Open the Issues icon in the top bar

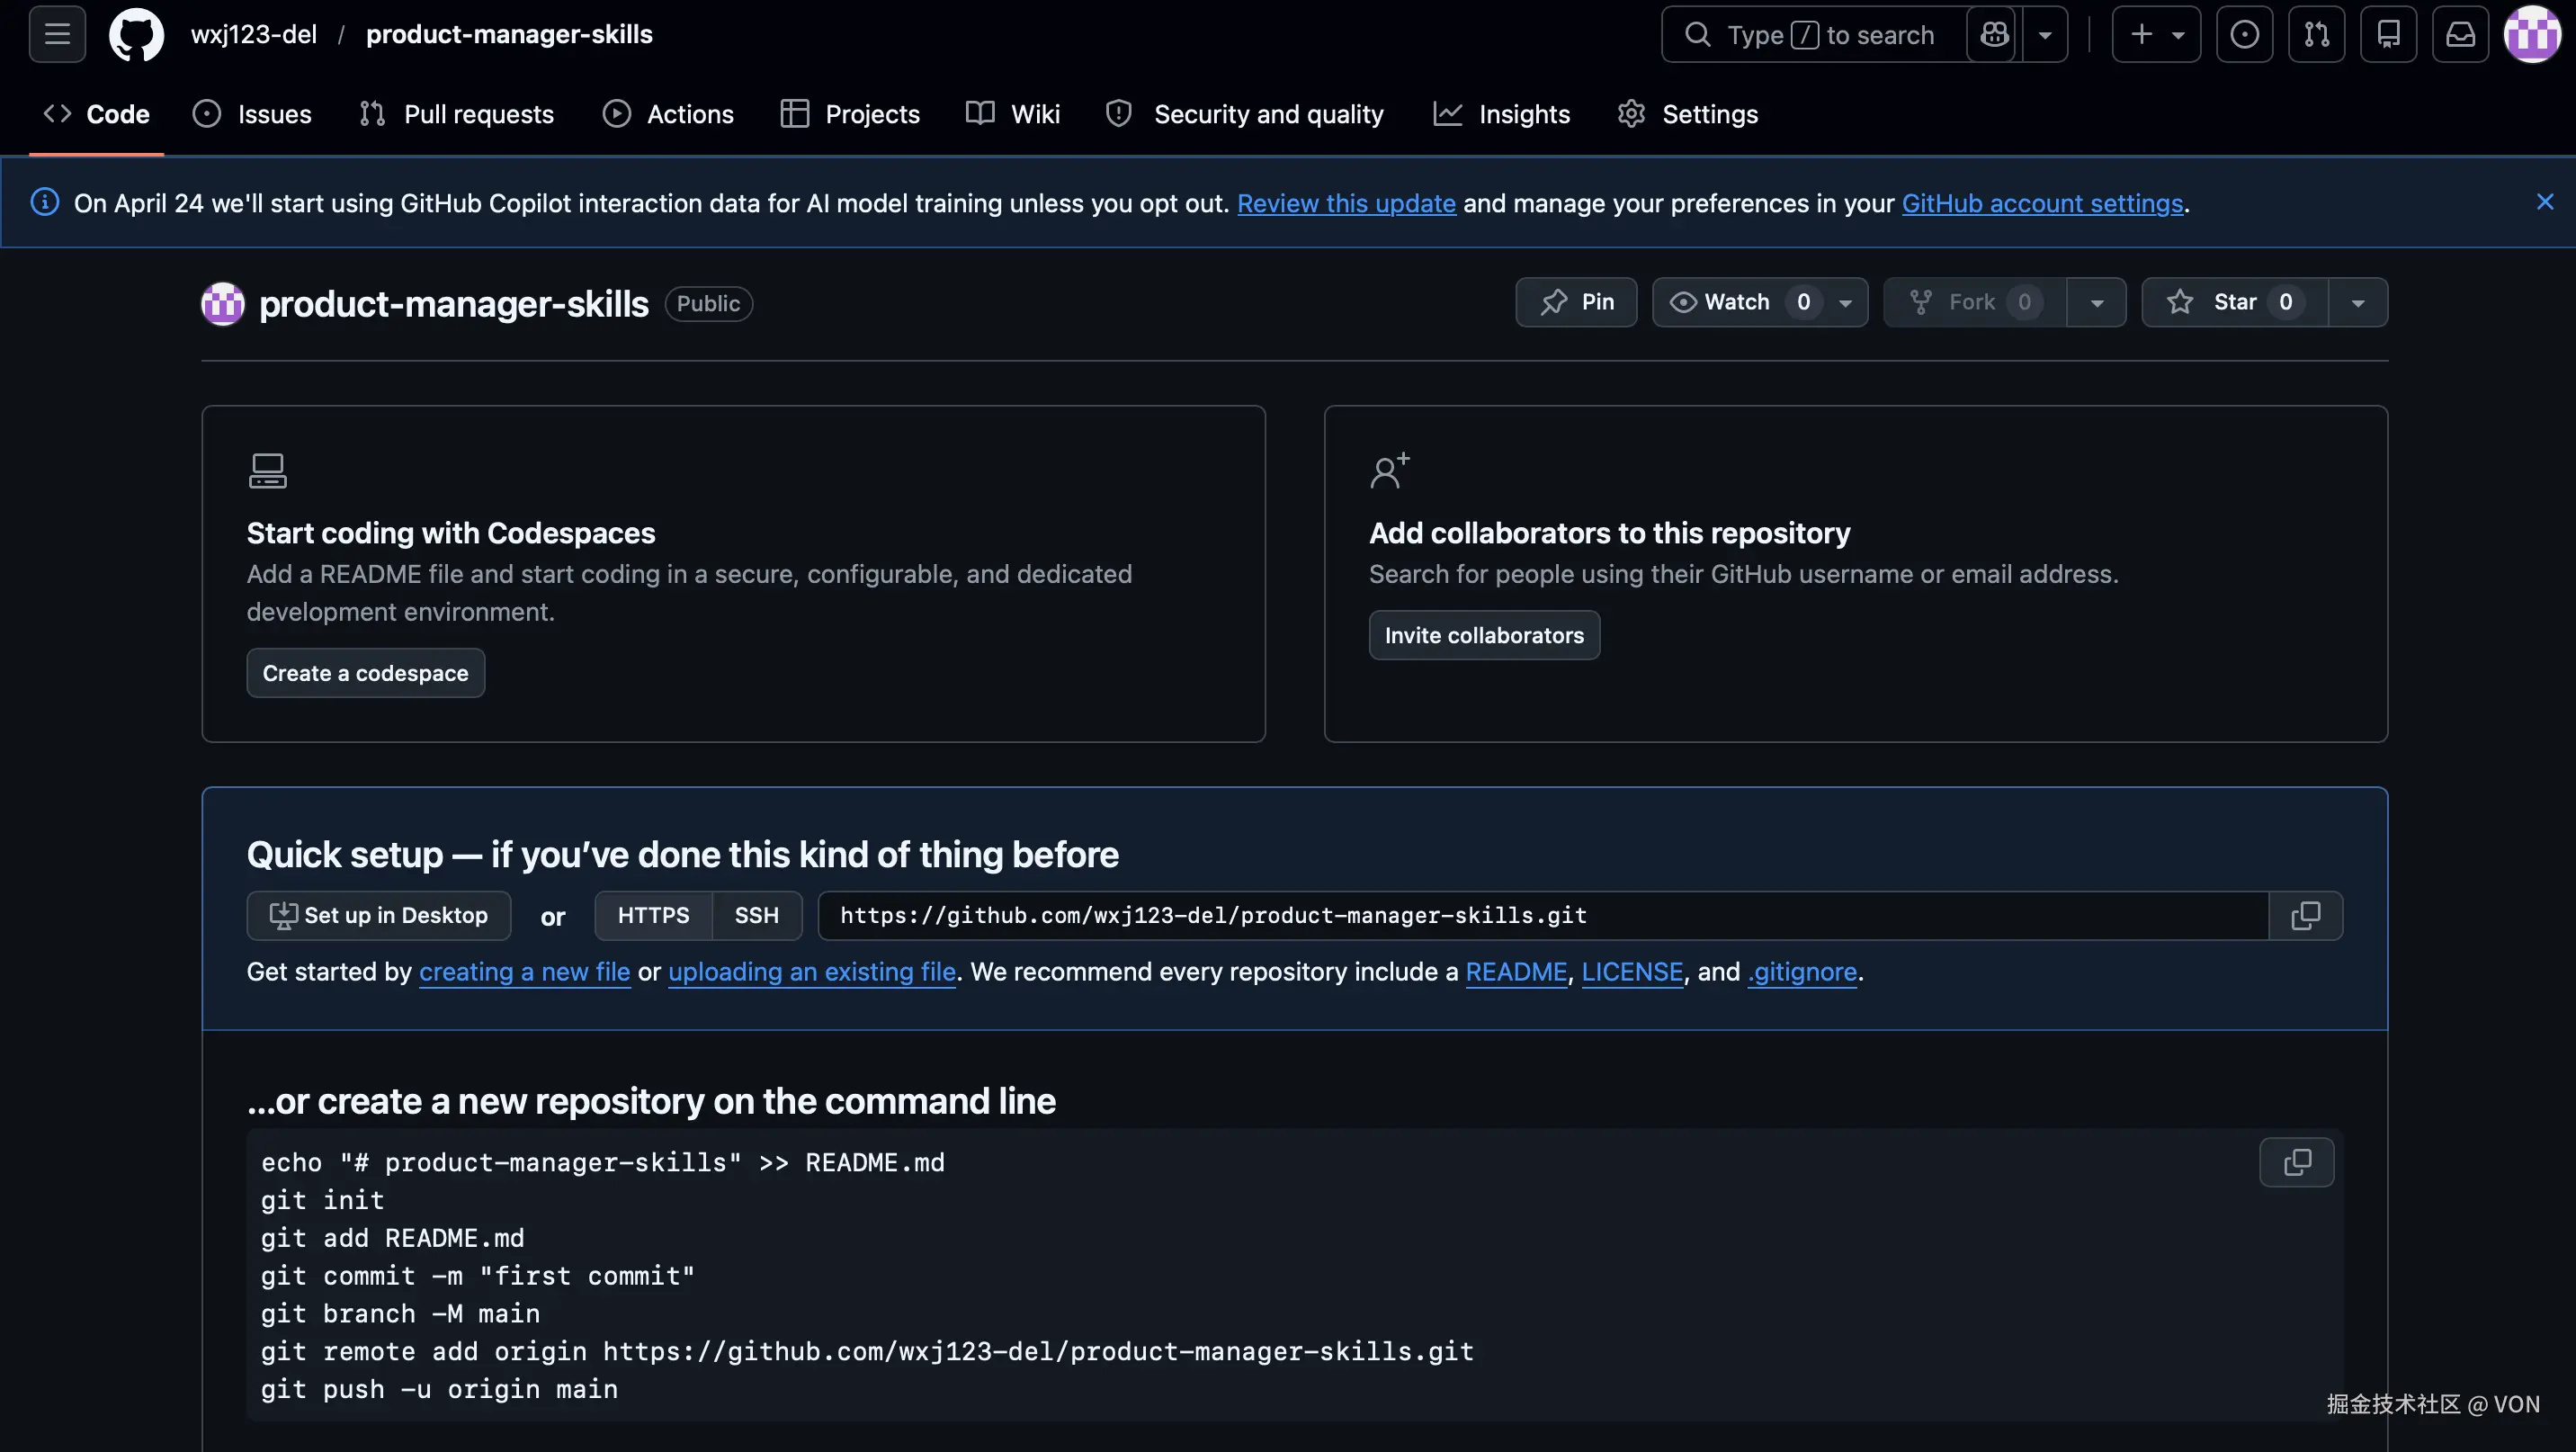2244,34
